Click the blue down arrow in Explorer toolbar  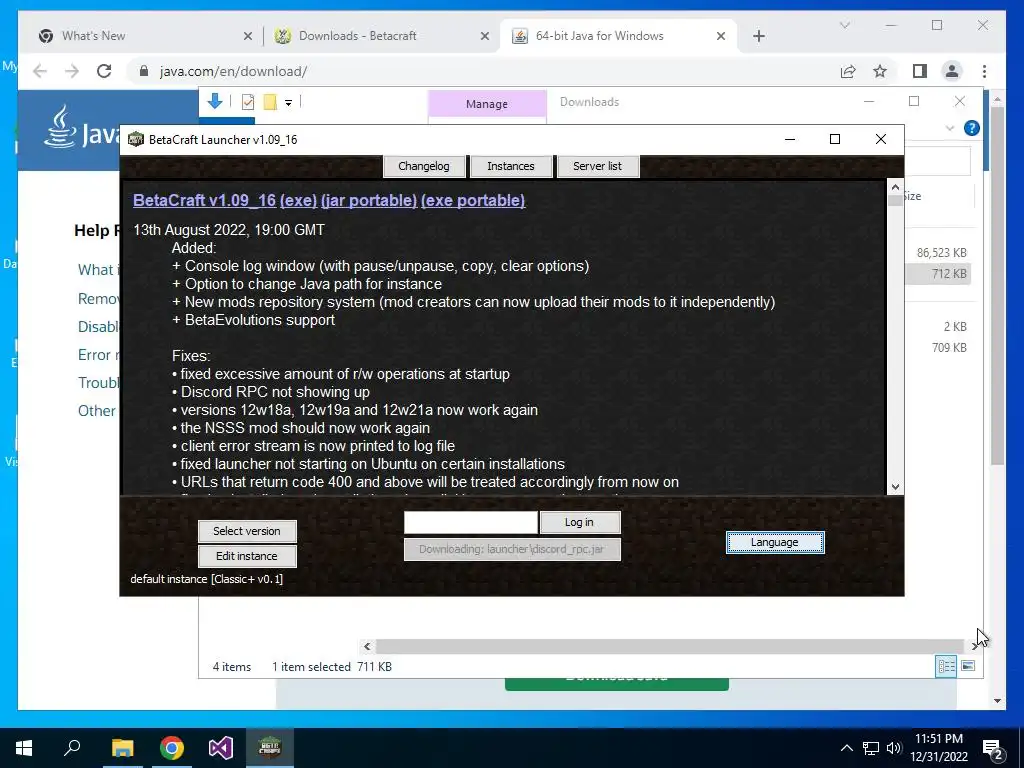click(x=215, y=101)
